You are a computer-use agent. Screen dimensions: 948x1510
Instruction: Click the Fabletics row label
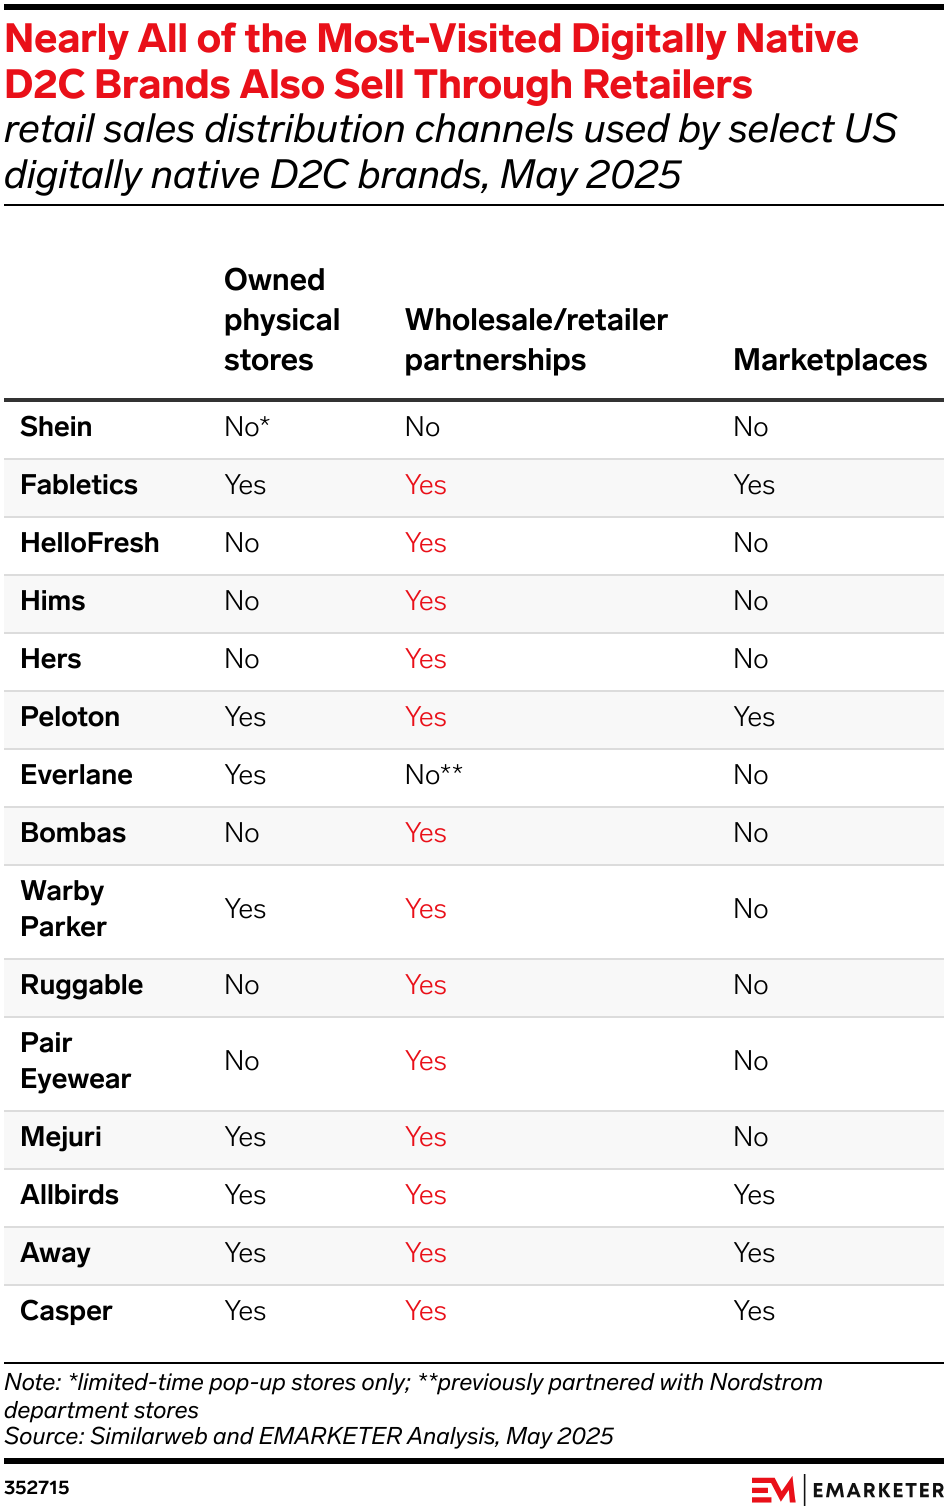point(79,485)
